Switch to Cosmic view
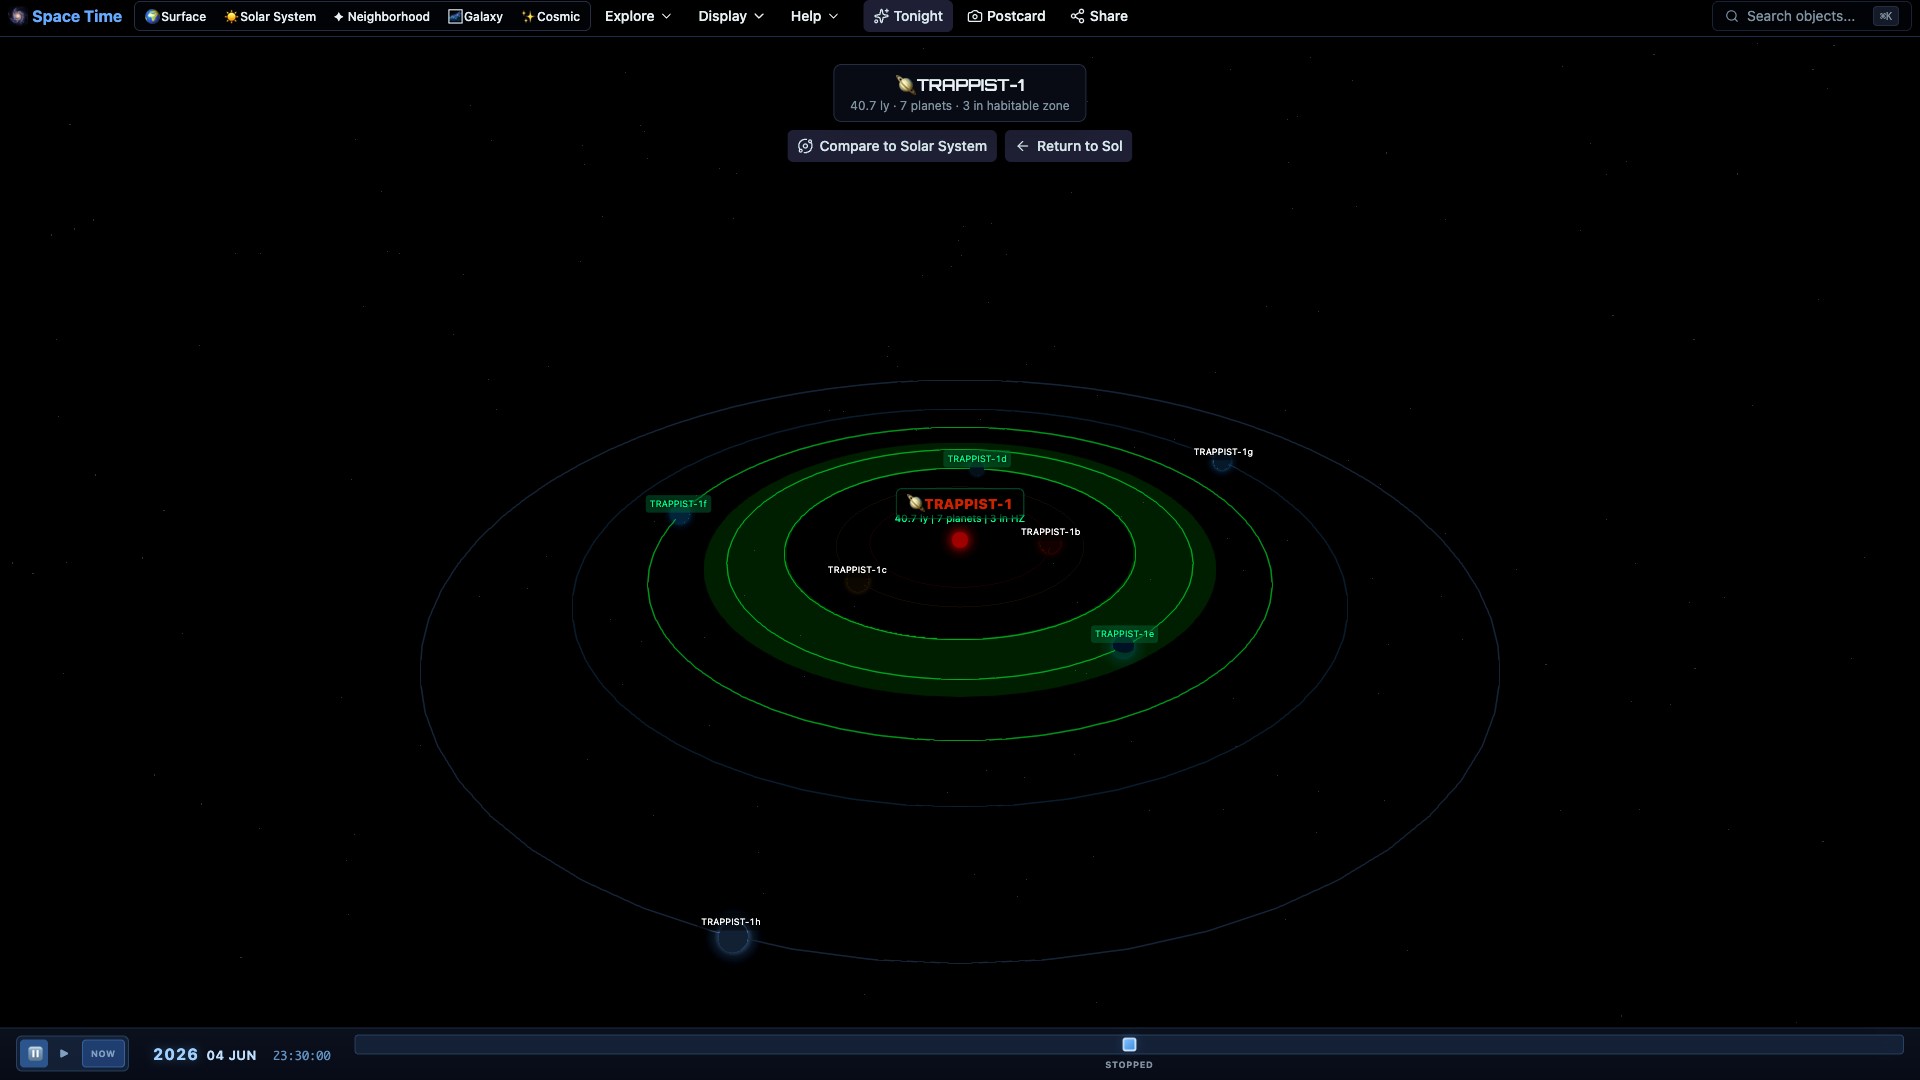This screenshot has width=1920, height=1080. point(551,16)
